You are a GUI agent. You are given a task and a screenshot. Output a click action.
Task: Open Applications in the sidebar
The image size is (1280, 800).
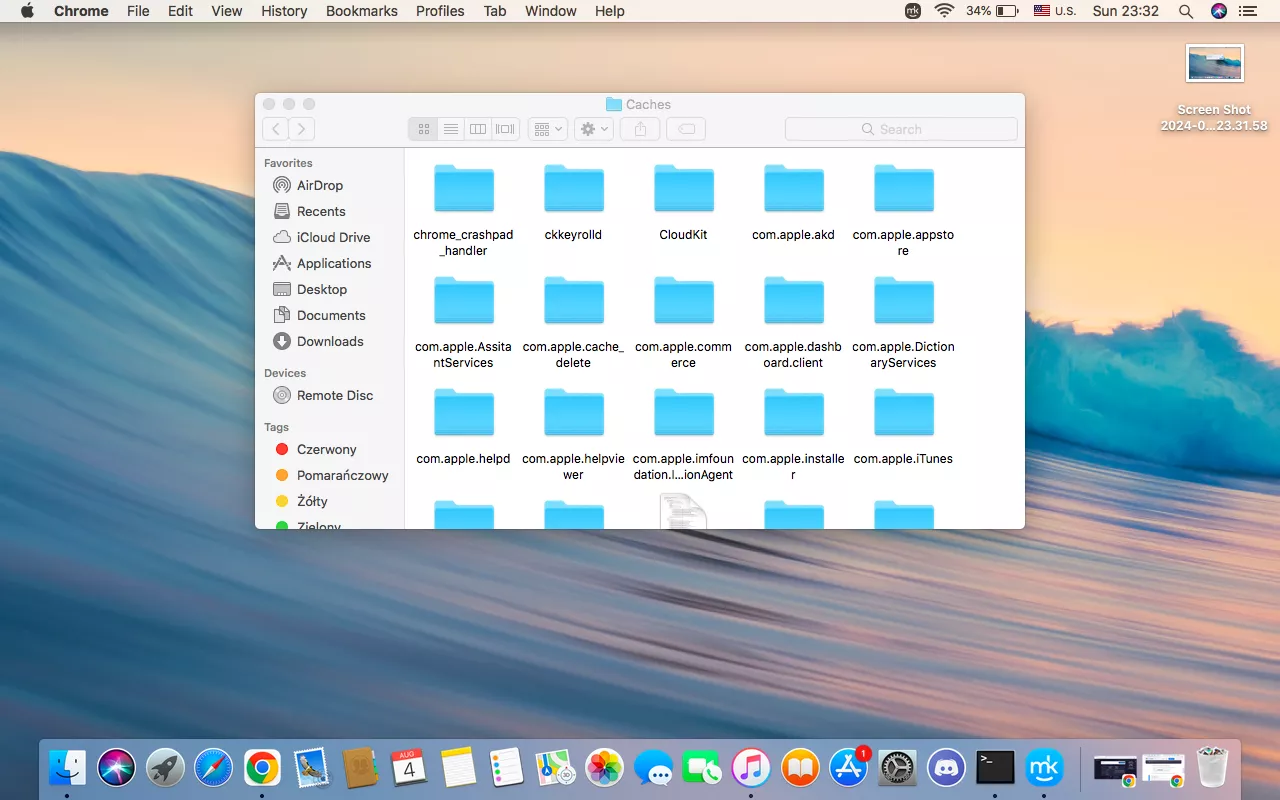point(333,263)
